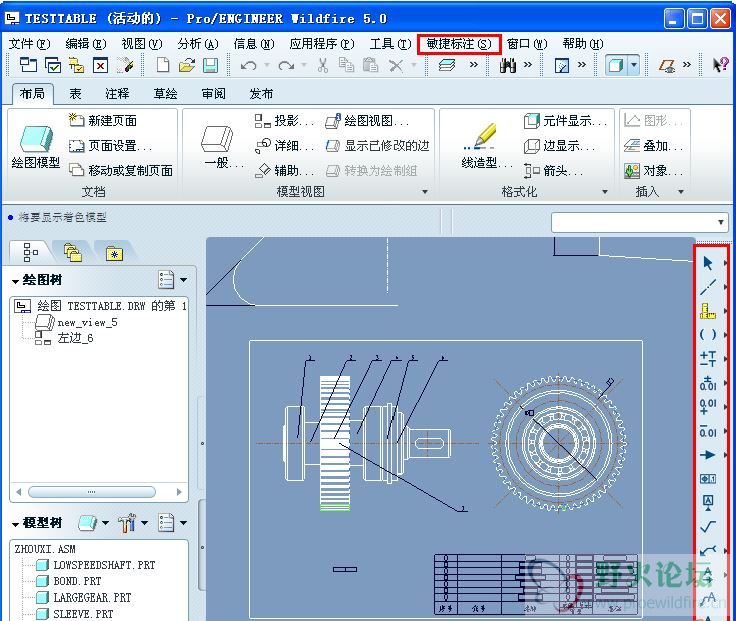Switch to the Table (表) ribbon tab
The height and width of the screenshot is (621, 736).
[75, 93]
